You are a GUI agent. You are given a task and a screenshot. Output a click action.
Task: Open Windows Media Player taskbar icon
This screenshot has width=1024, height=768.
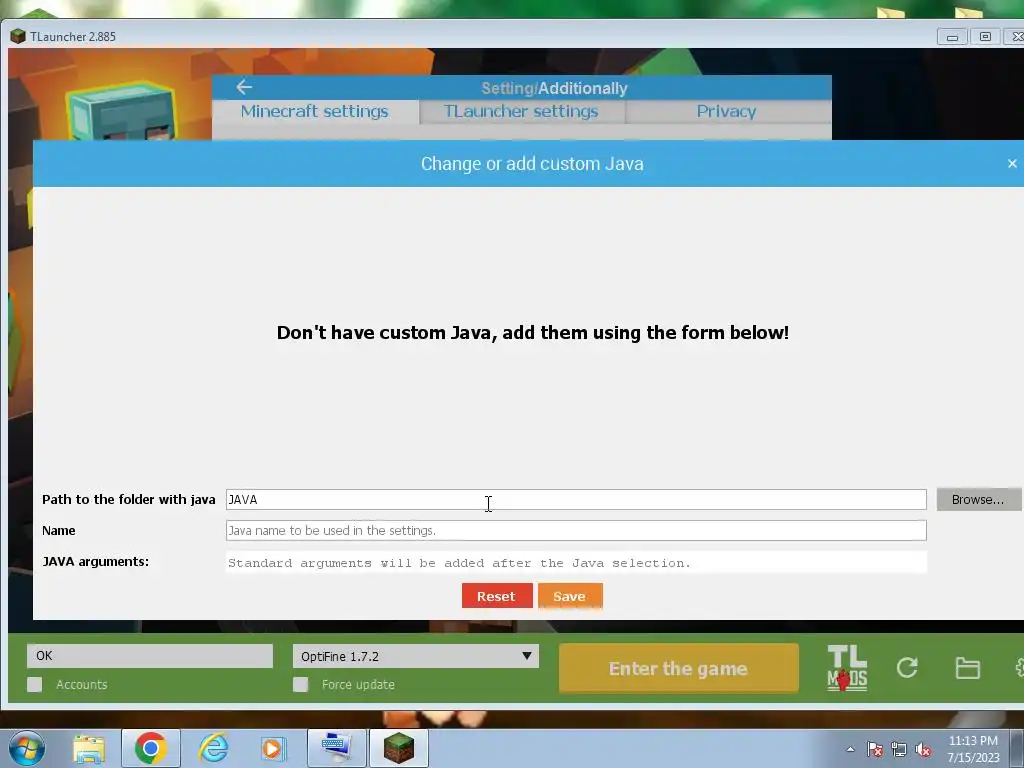(x=273, y=748)
